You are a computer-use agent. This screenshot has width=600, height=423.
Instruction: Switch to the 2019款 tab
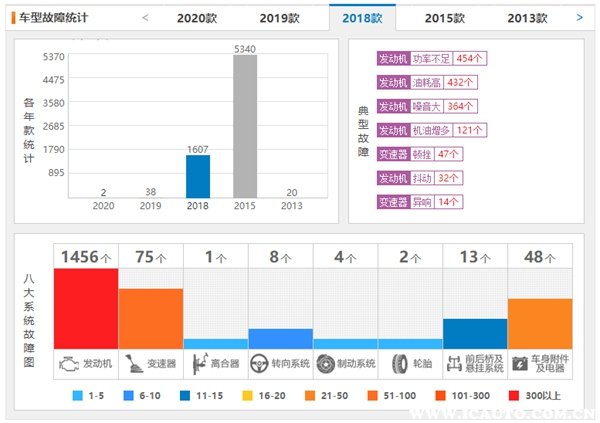pyautogui.click(x=280, y=18)
